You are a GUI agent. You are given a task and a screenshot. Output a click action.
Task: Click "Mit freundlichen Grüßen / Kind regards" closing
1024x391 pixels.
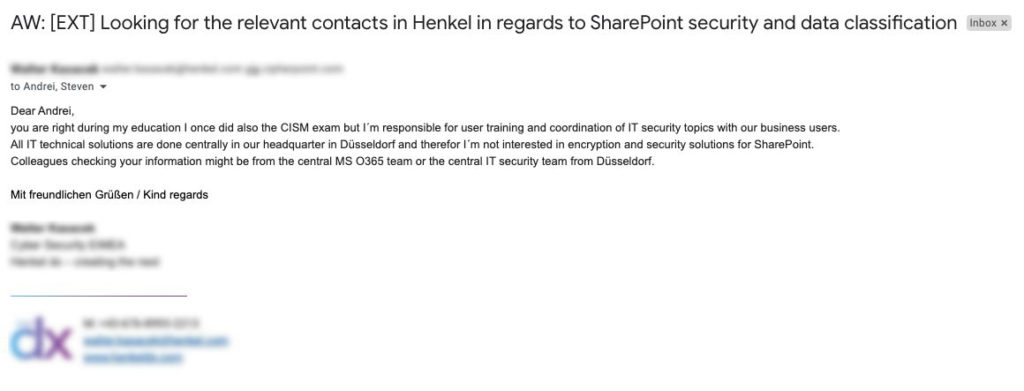(109, 195)
